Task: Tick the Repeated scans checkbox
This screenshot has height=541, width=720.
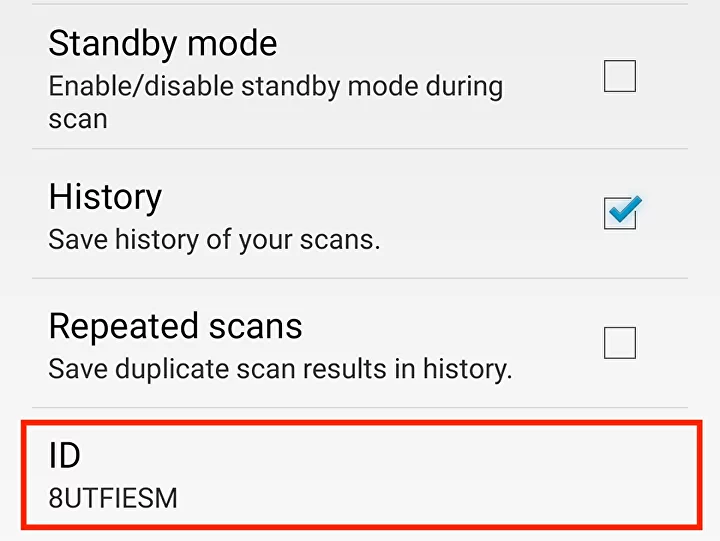Action: pyautogui.click(x=620, y=343)
